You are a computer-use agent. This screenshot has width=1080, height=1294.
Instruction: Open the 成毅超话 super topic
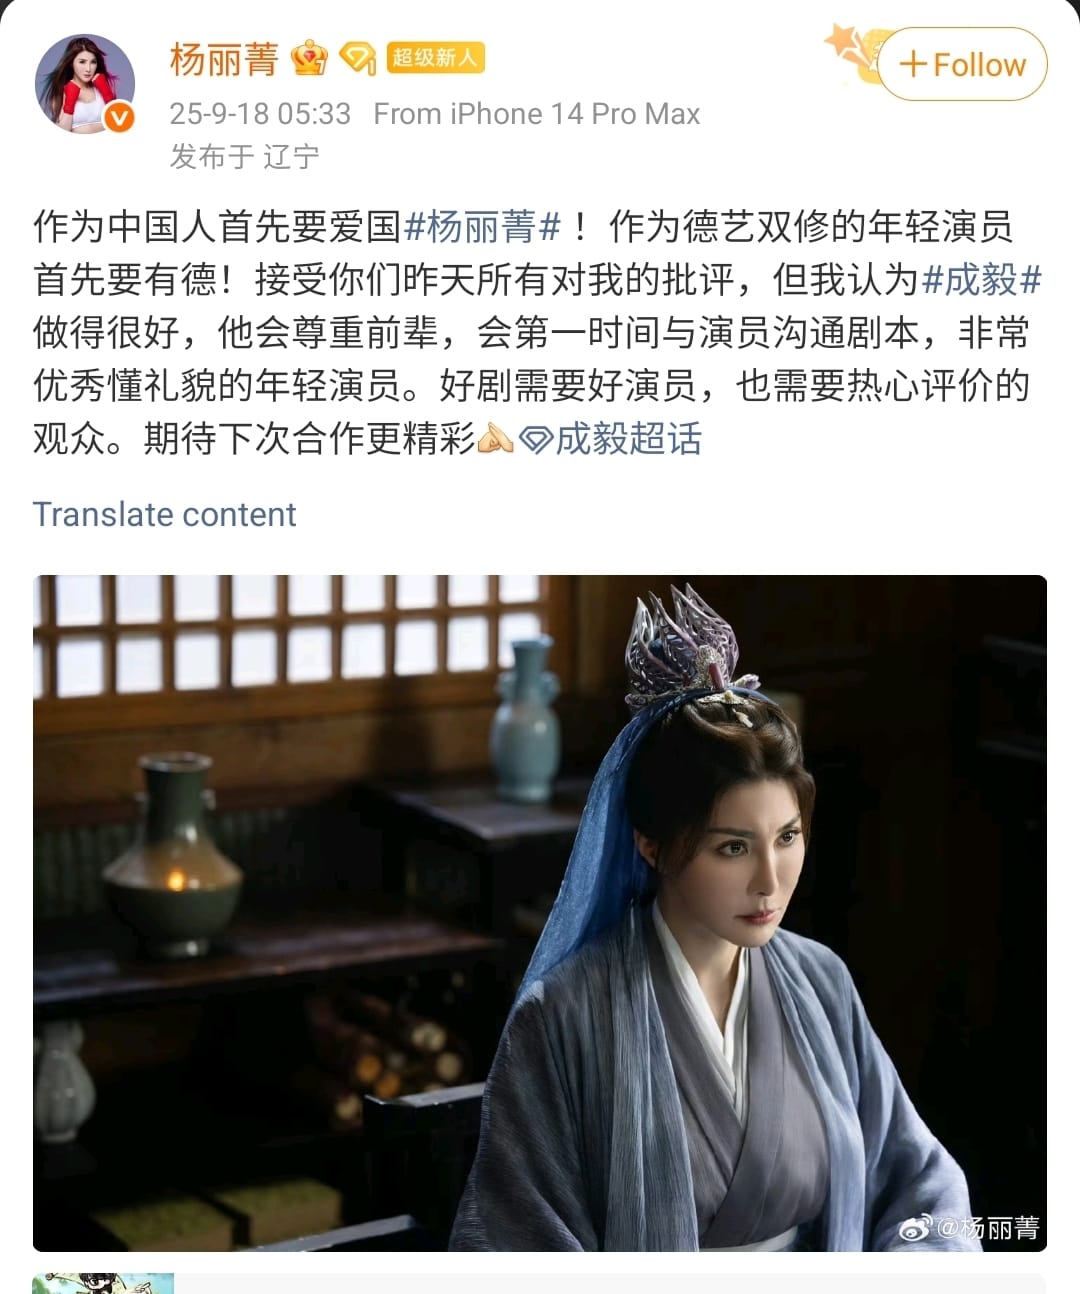(629, 439)
